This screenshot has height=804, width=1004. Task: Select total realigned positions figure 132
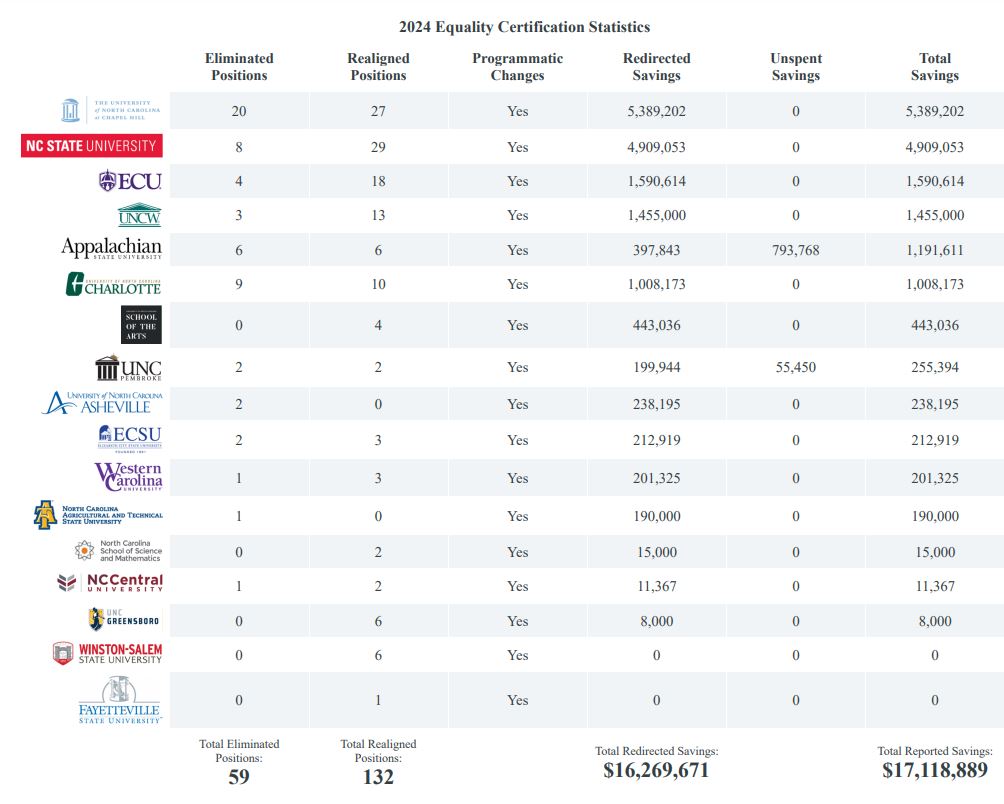coord(378,777)
